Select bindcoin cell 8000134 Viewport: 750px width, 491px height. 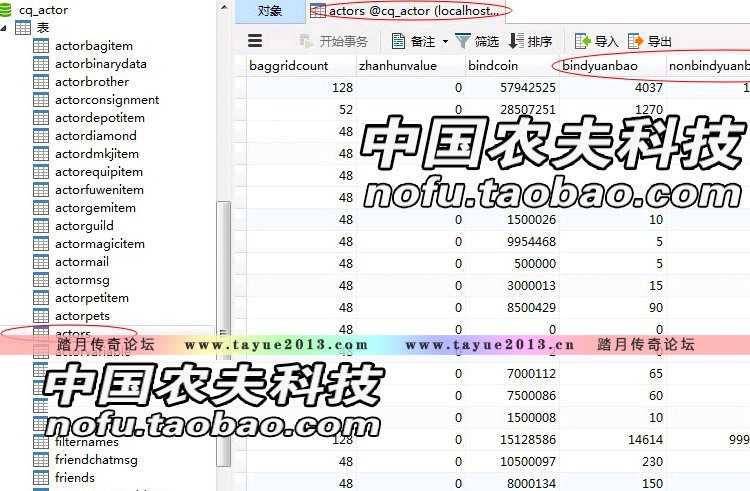512,483
